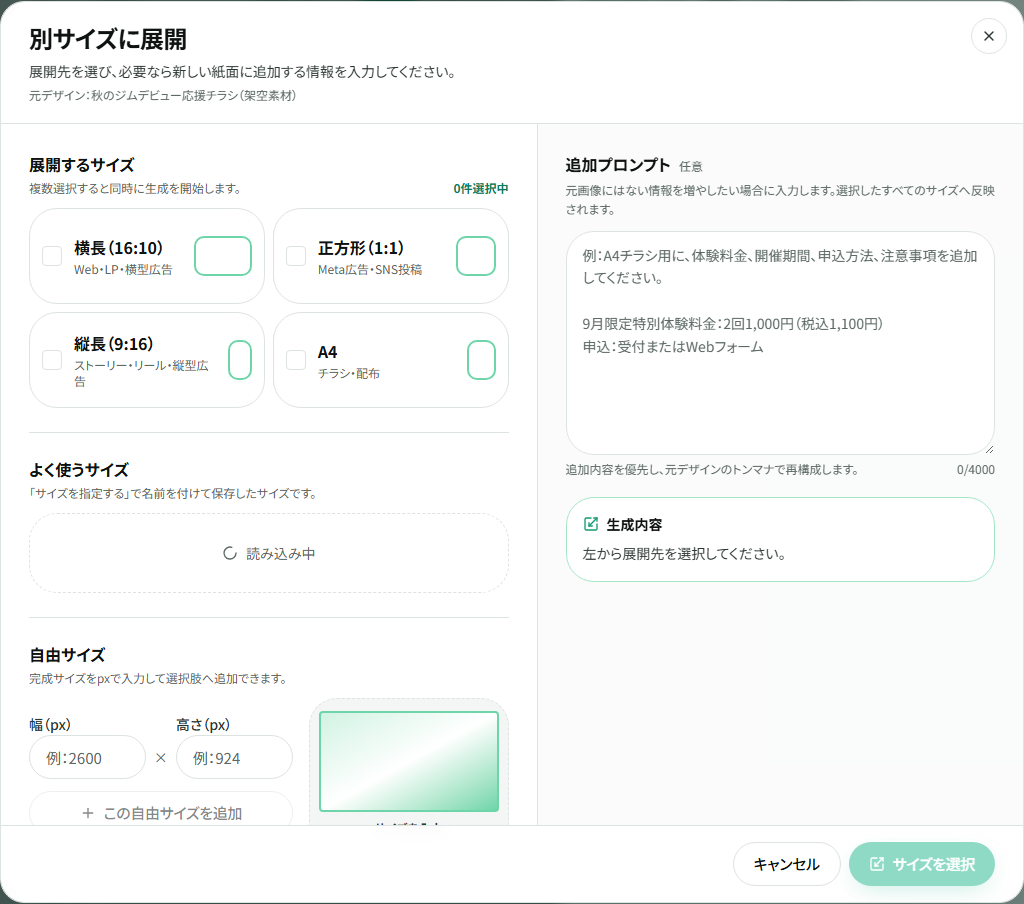Click the Web・LP・横型広告 subtitle
Image resolution: width=1024 pixels, height=904 pixels.
coord(123,270)
